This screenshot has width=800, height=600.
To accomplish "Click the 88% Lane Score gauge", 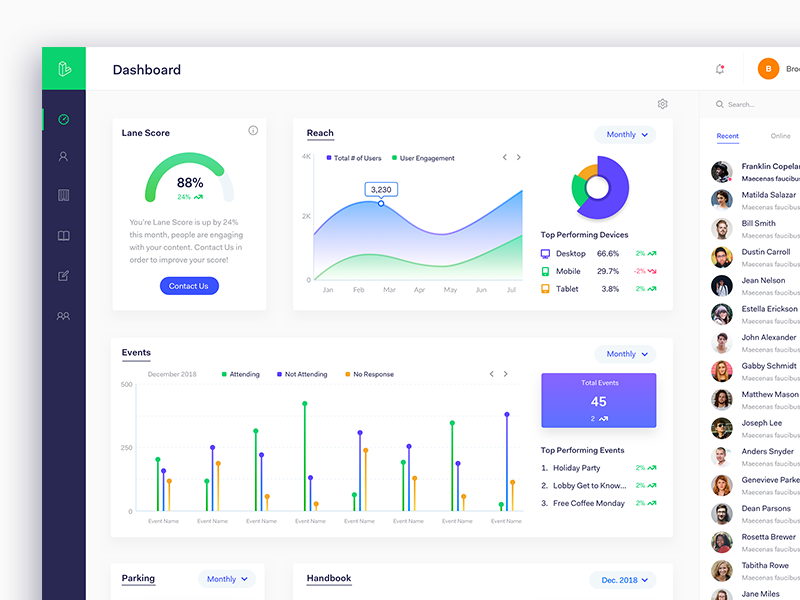I will coord(188,181).
